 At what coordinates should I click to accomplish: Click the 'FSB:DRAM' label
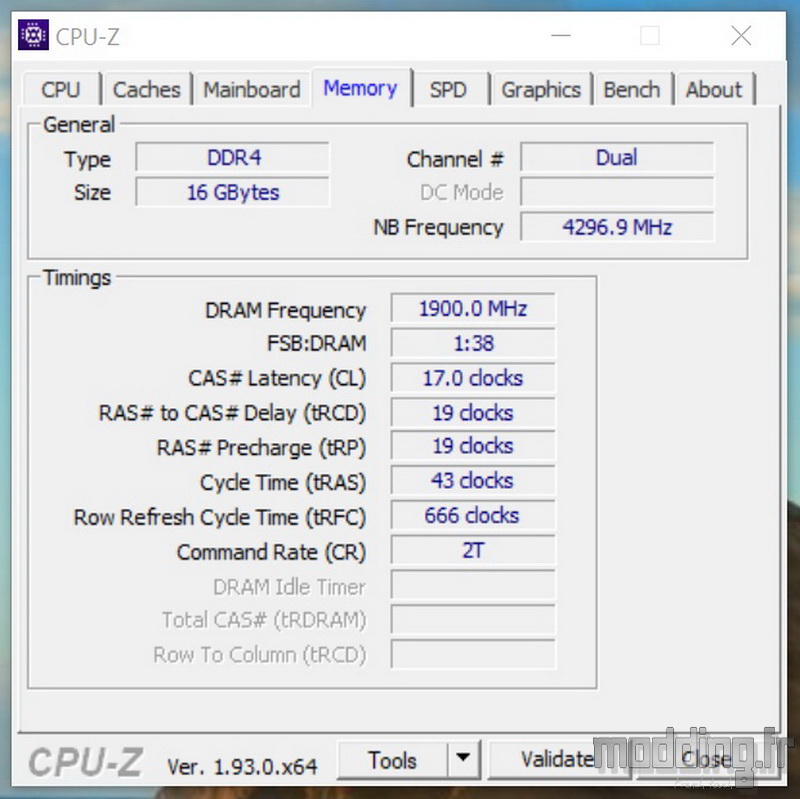tap(317, 343)
